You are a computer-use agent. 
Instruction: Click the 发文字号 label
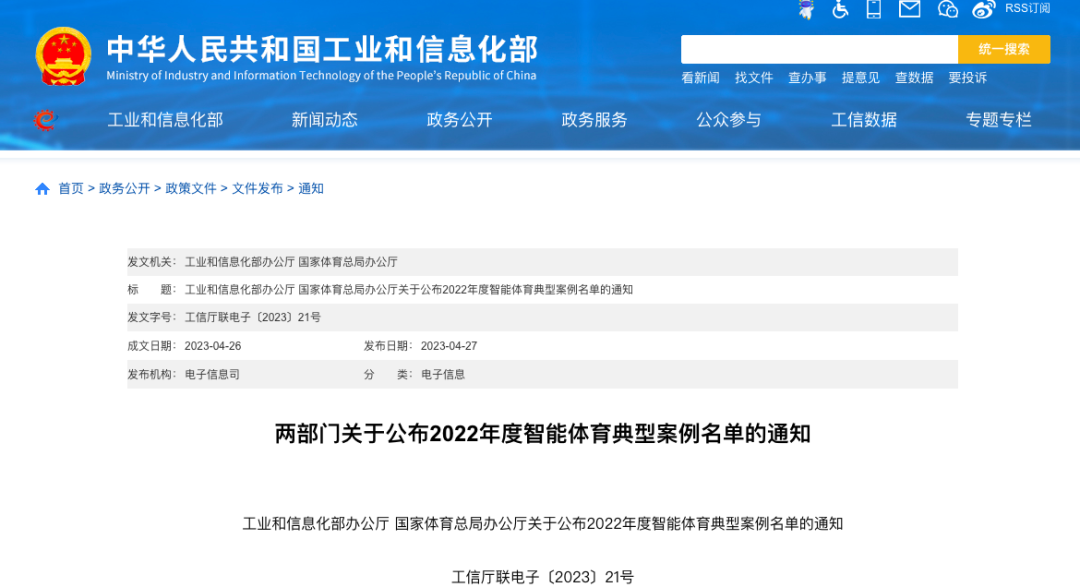point(151,318)
